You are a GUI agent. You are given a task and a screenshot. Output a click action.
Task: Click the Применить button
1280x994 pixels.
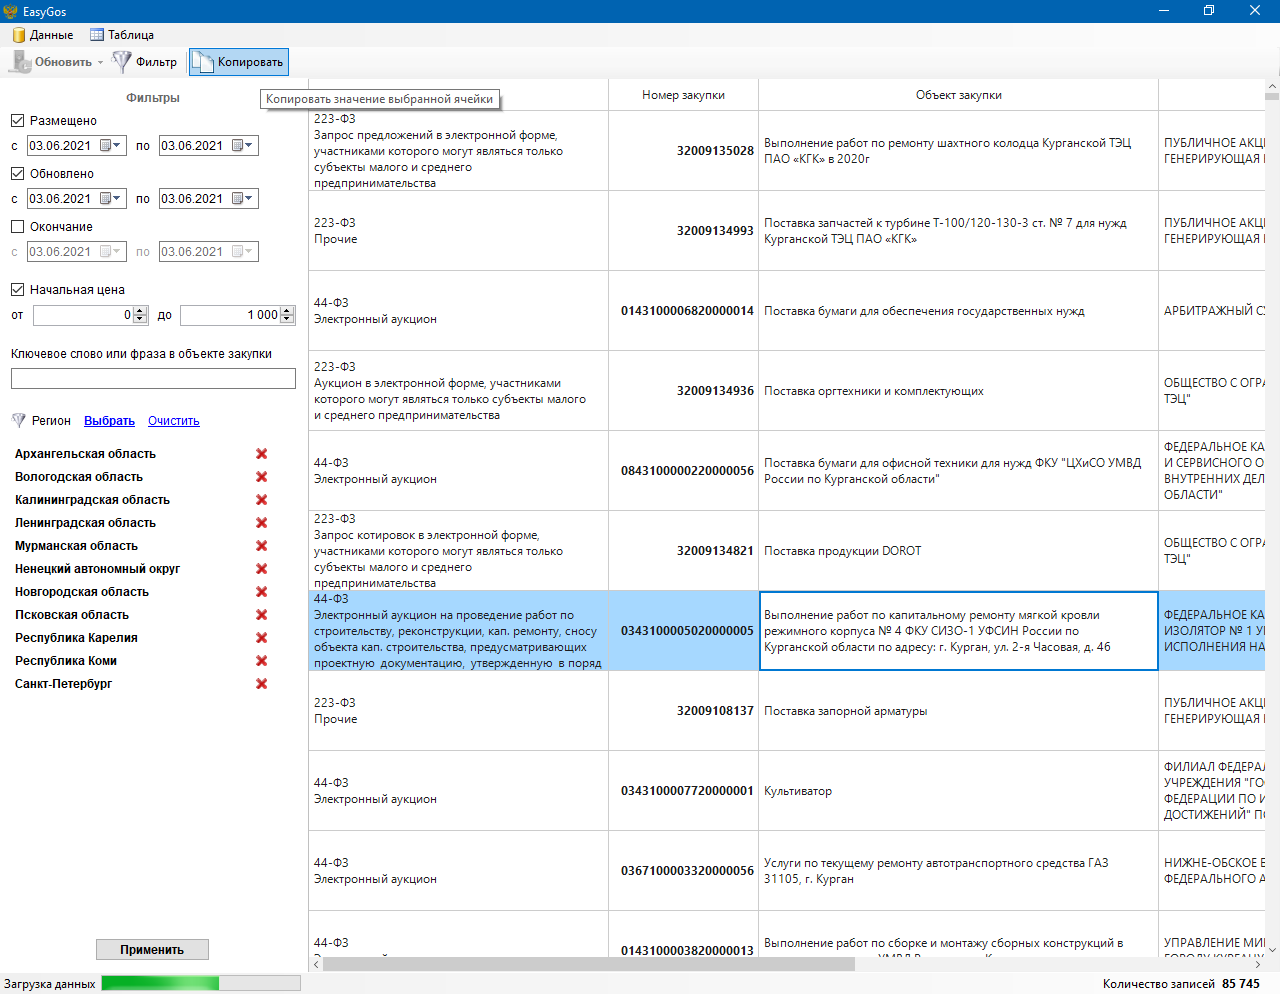tap(152, 950)
